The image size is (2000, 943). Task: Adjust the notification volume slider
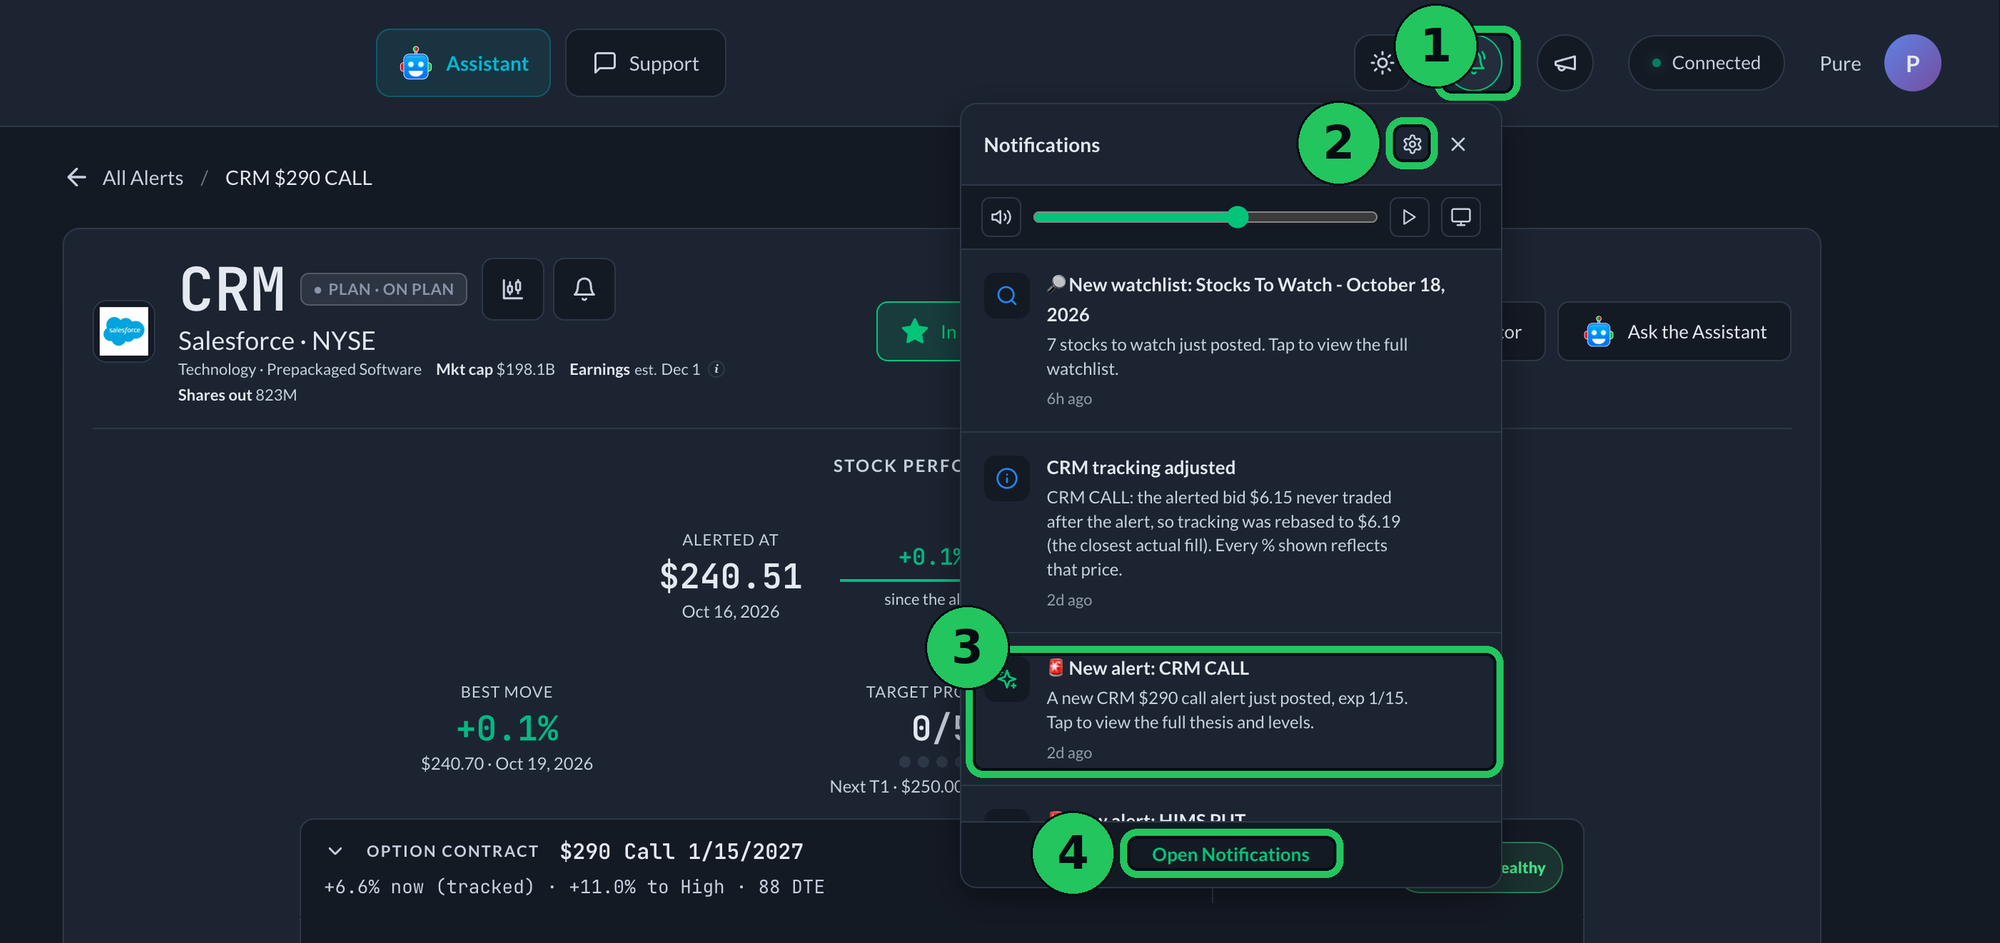click(x=1205, y=217)
